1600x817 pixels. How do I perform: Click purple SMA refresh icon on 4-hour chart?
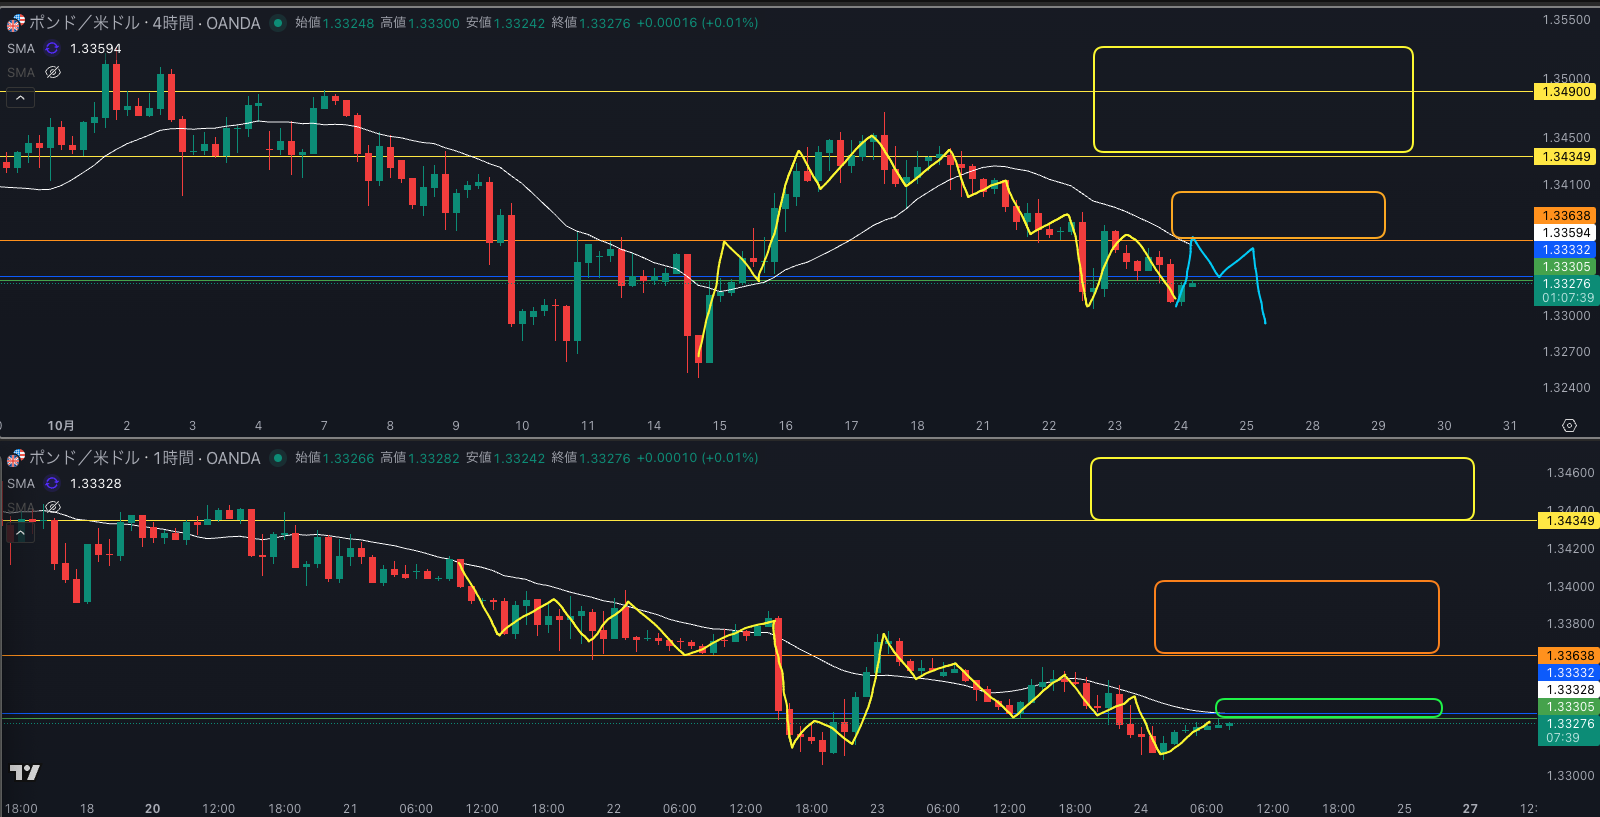pos(52,48)
